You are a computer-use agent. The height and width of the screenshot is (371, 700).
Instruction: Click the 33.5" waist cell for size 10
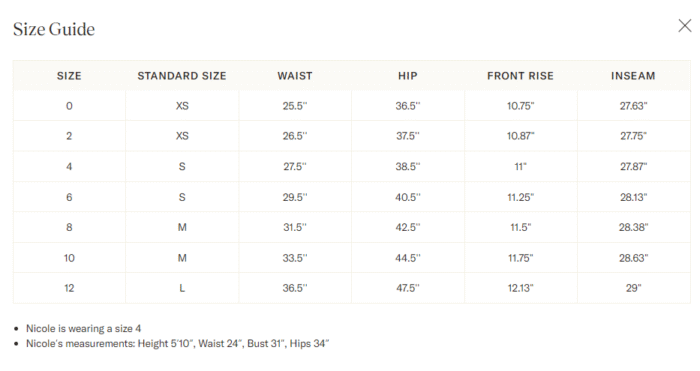tap(295, 258)
